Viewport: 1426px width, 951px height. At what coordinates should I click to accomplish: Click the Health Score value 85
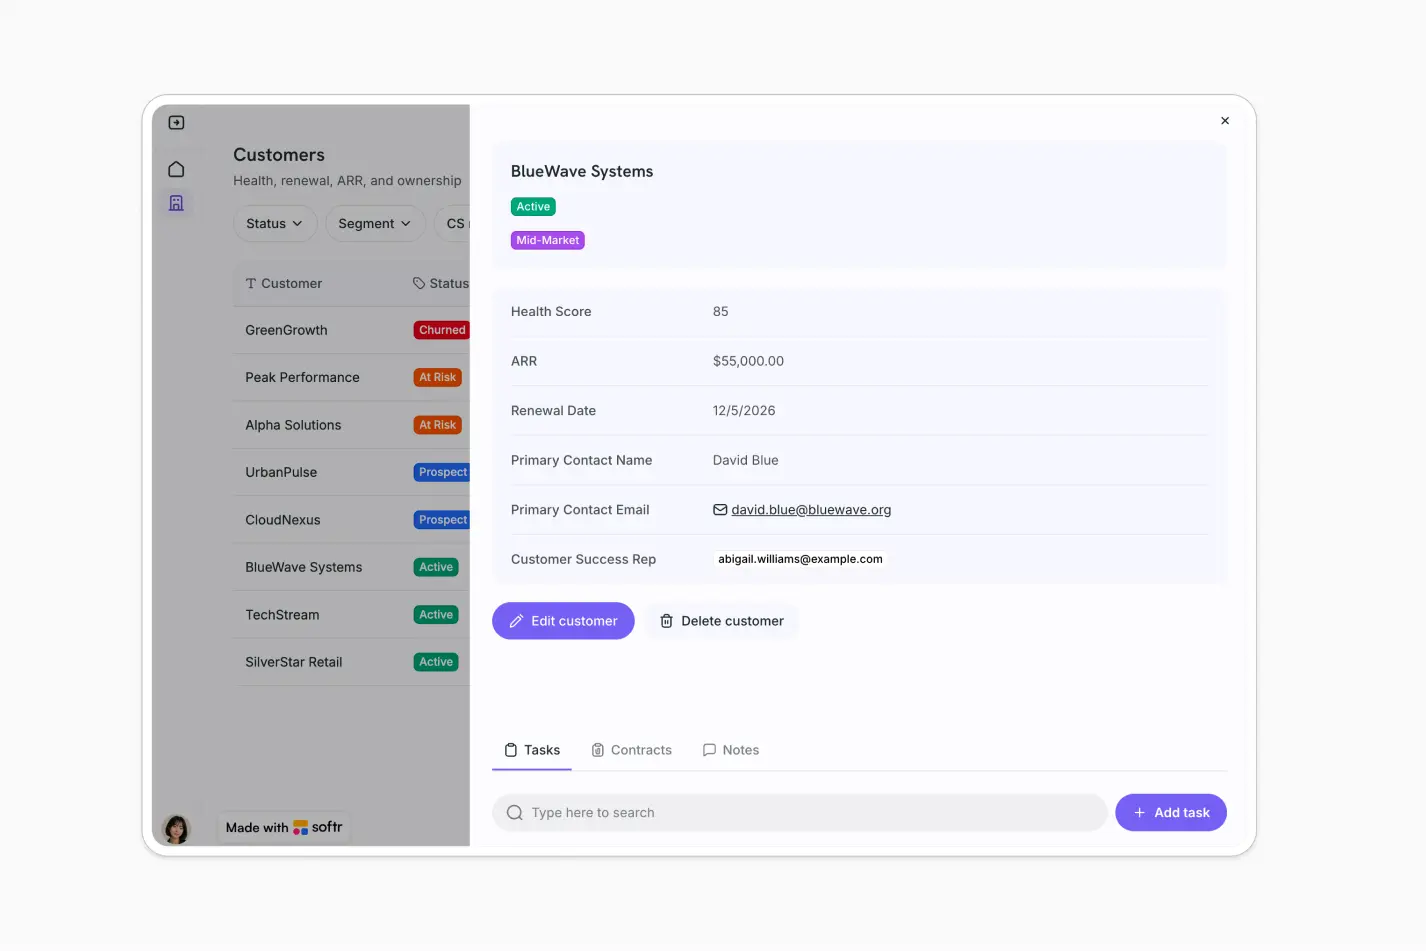(x=720, y=312)
